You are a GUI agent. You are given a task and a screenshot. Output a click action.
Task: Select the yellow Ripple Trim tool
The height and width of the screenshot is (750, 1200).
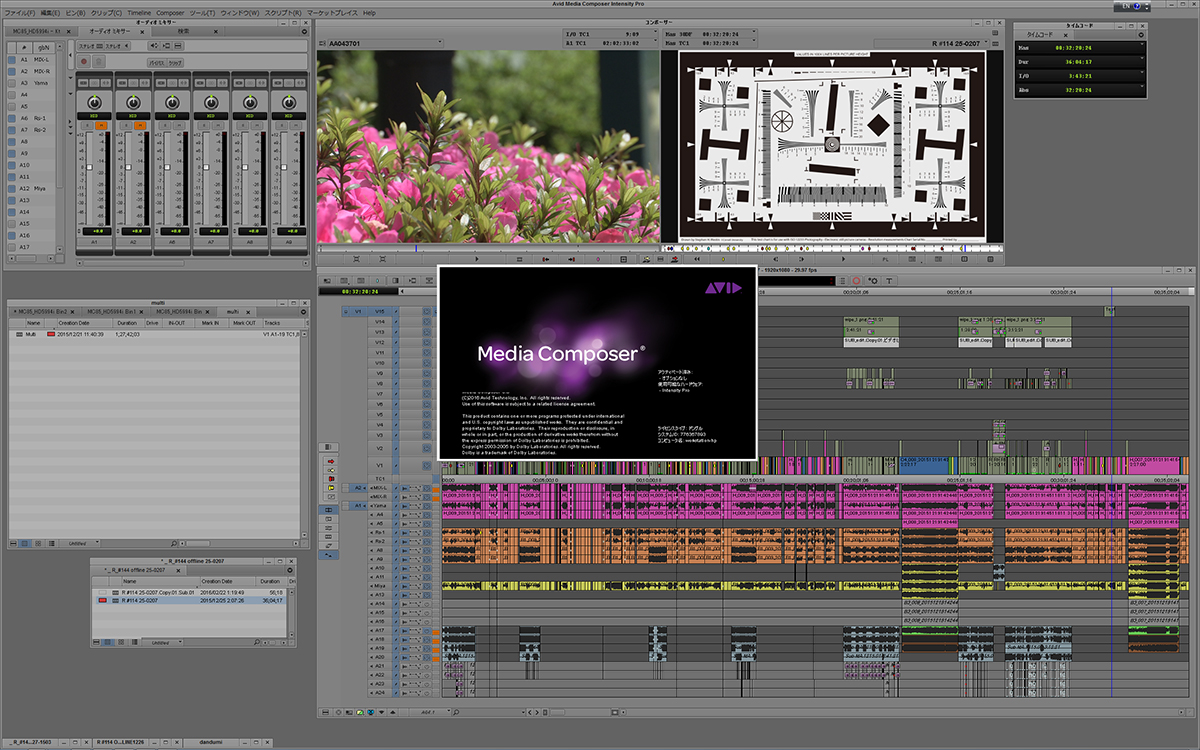(331, 489)
